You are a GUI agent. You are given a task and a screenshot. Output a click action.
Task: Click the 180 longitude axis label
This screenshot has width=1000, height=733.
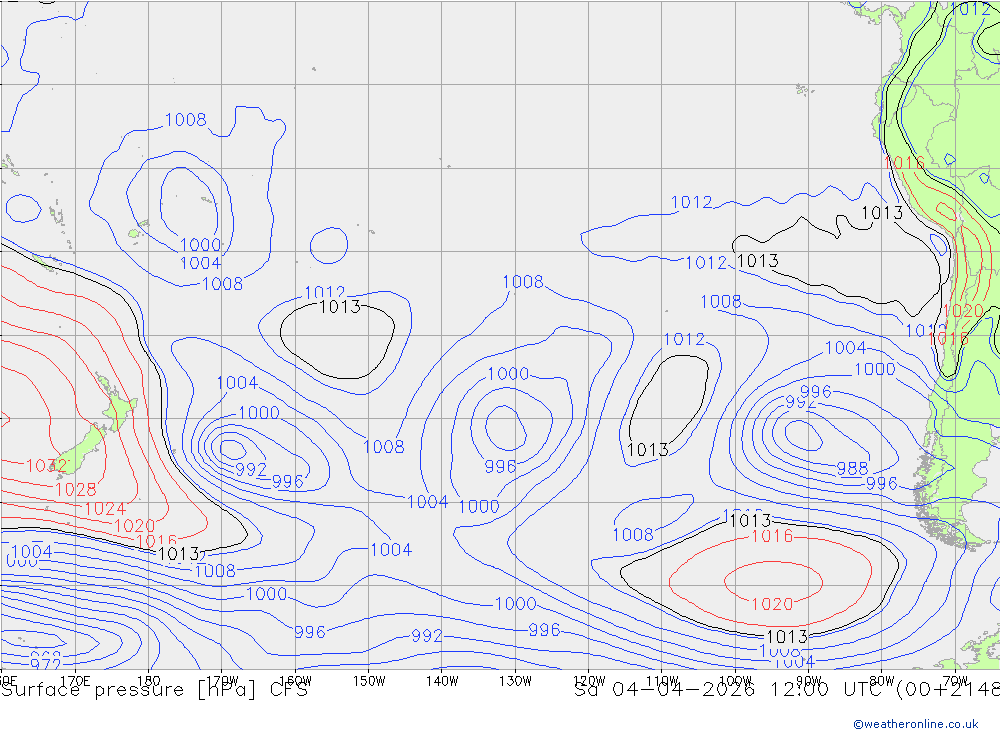point(149,681)
